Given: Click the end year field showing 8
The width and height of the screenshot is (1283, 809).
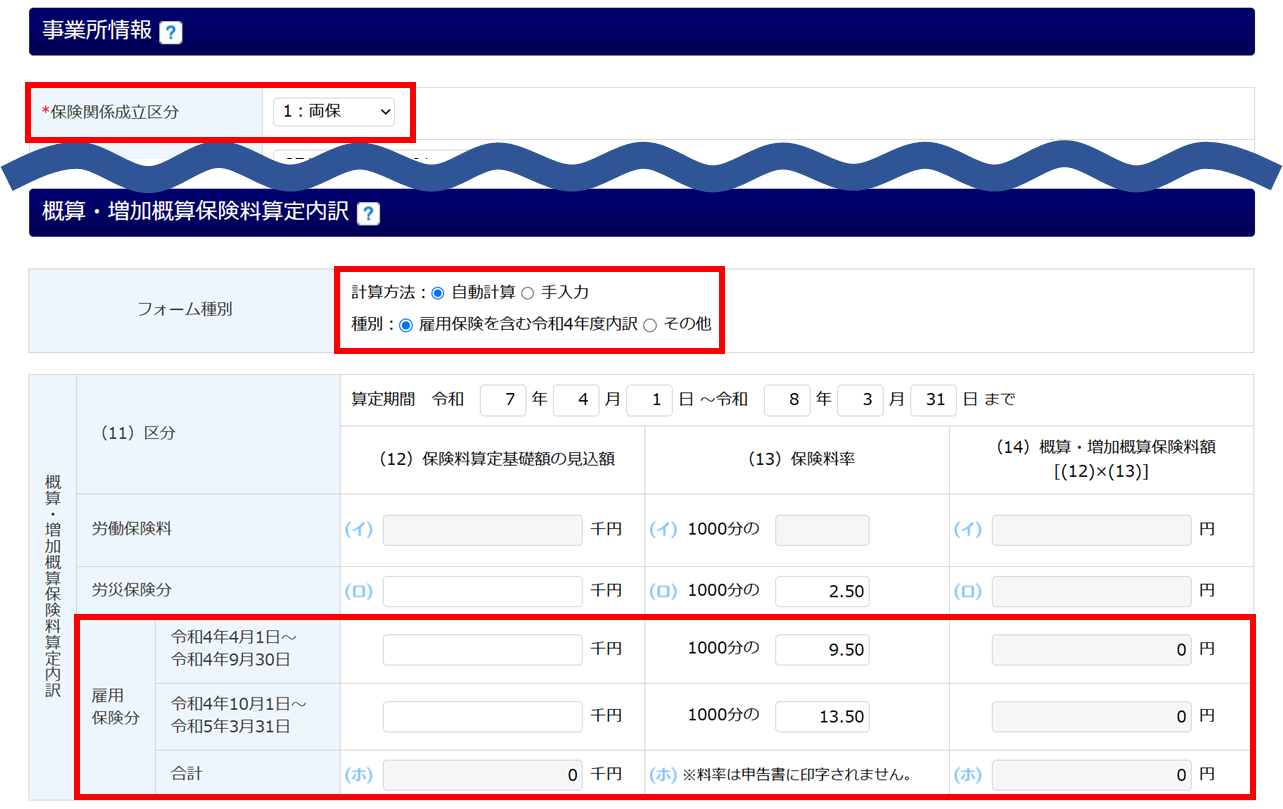Looking at the screenshot, I should 787,400.
